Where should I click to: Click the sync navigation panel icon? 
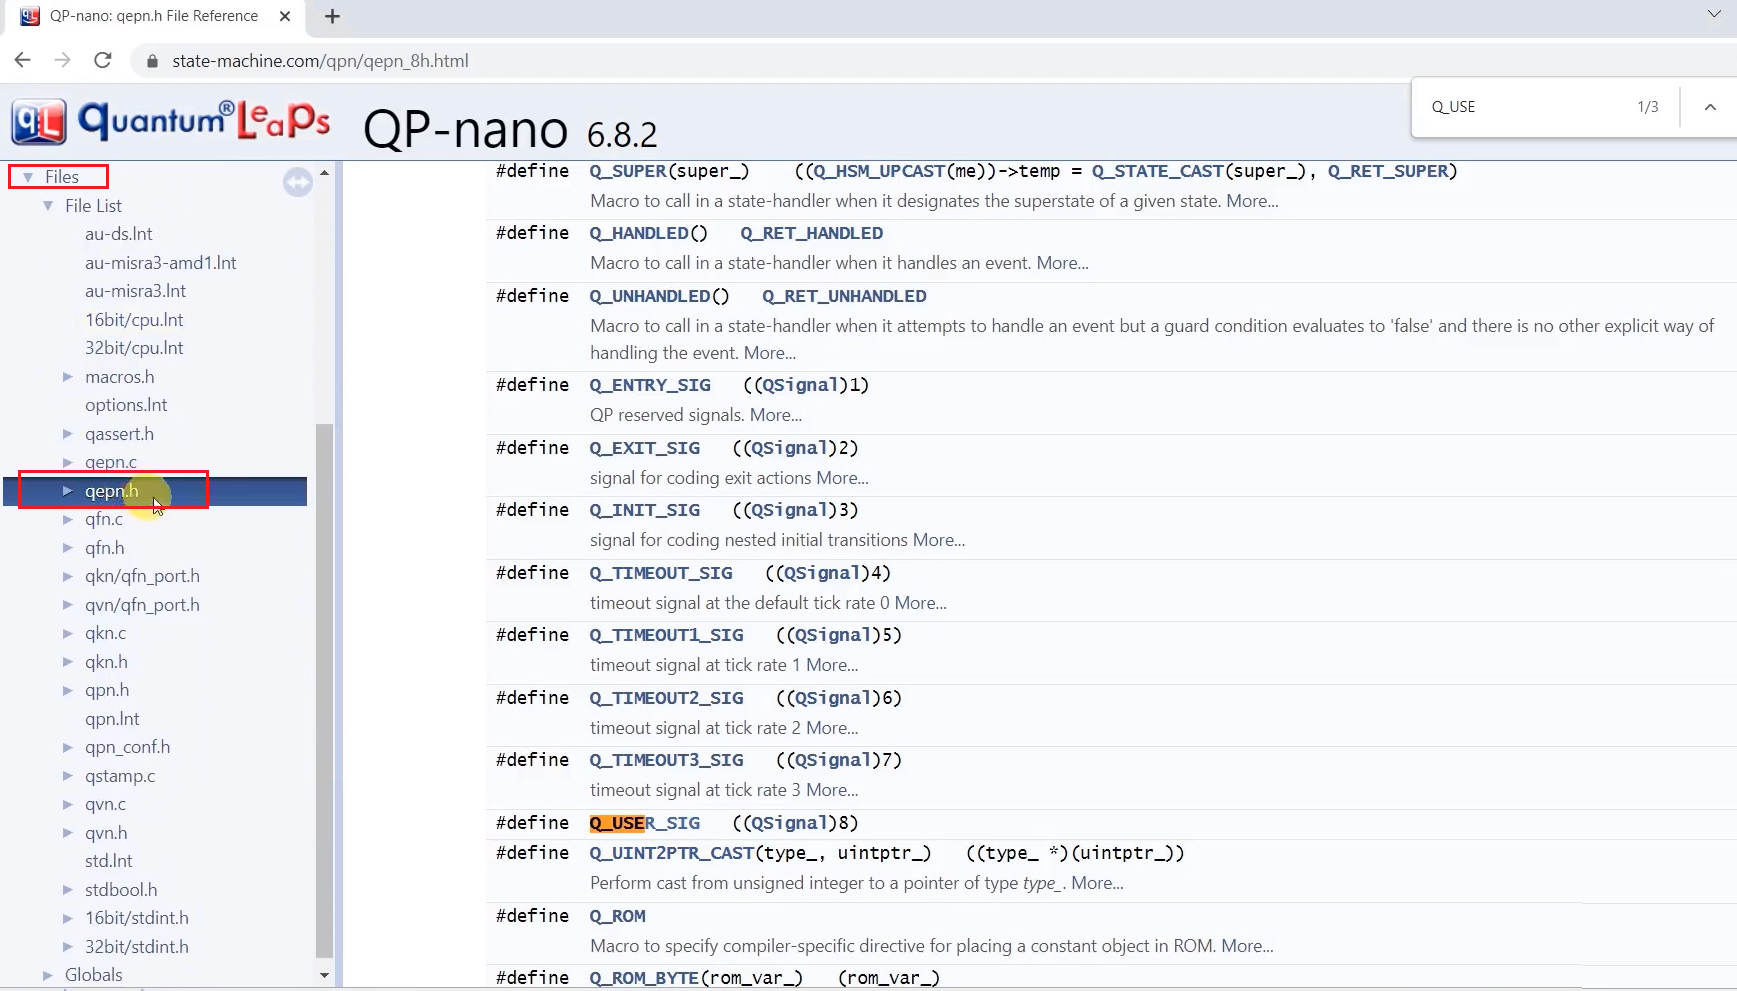point(298,182)
